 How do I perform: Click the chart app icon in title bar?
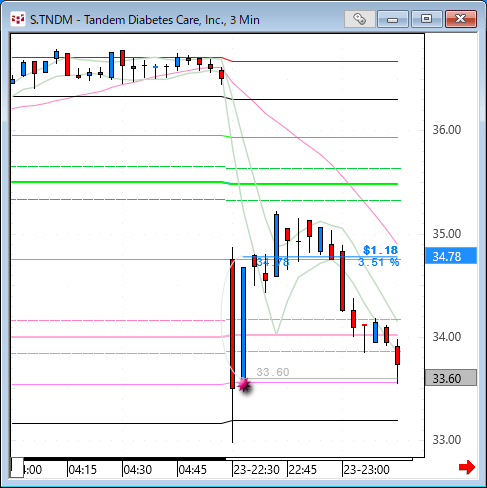tap(18, 19)
